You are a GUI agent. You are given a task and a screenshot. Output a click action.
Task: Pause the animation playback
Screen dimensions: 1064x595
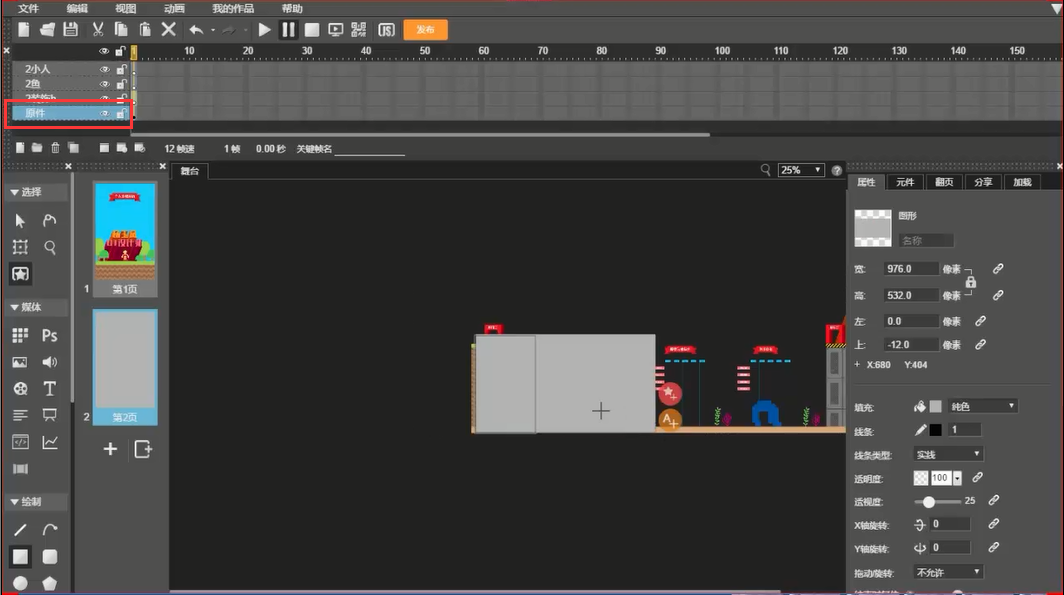pos(288,30)
